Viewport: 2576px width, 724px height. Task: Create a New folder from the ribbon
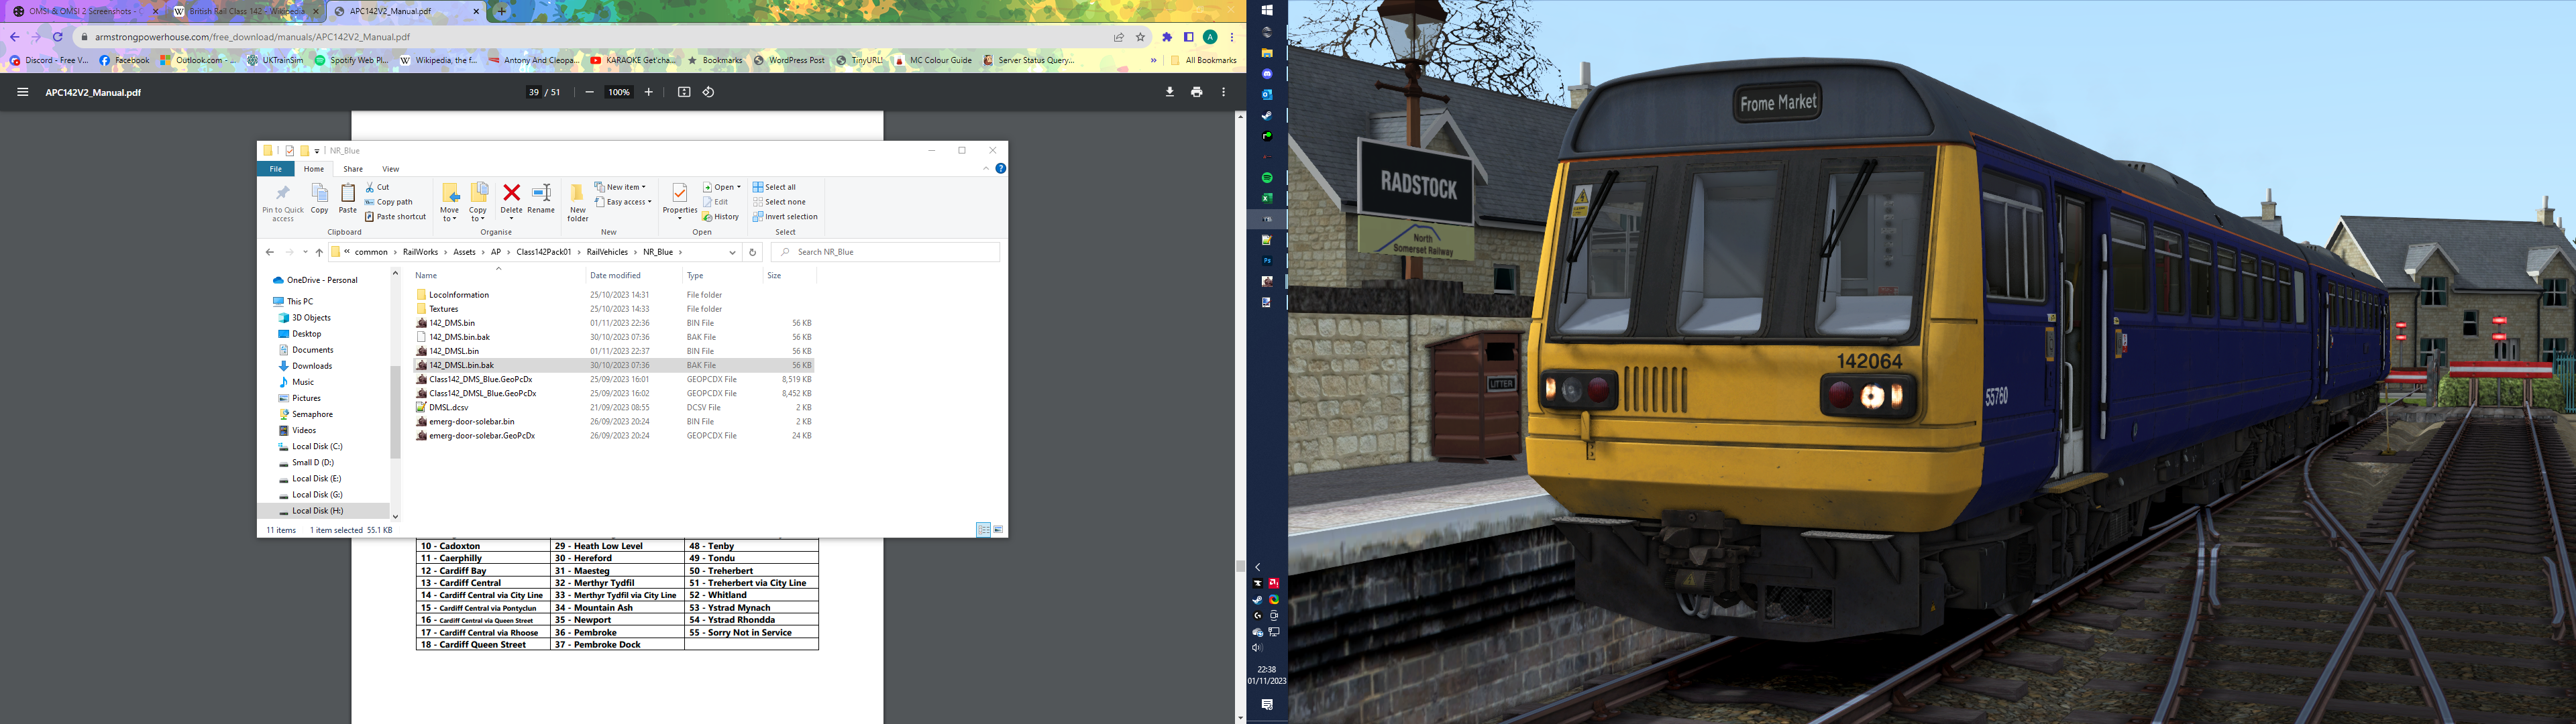[x=577, y=201]
